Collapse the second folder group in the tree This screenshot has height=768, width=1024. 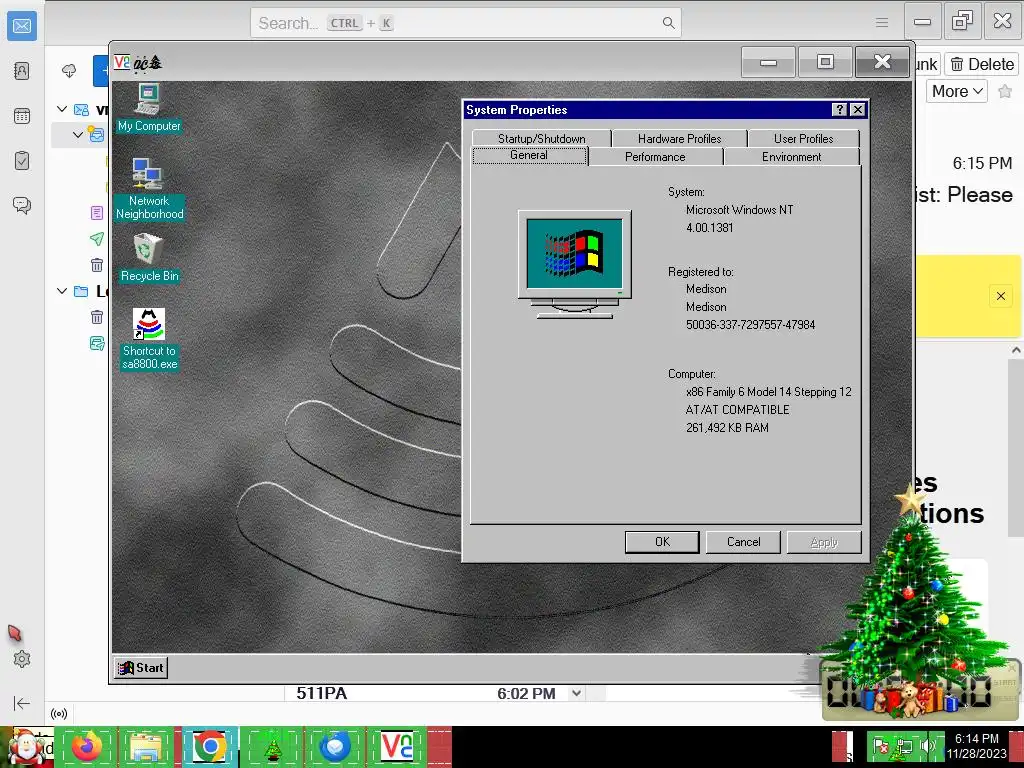click(62, 291)
